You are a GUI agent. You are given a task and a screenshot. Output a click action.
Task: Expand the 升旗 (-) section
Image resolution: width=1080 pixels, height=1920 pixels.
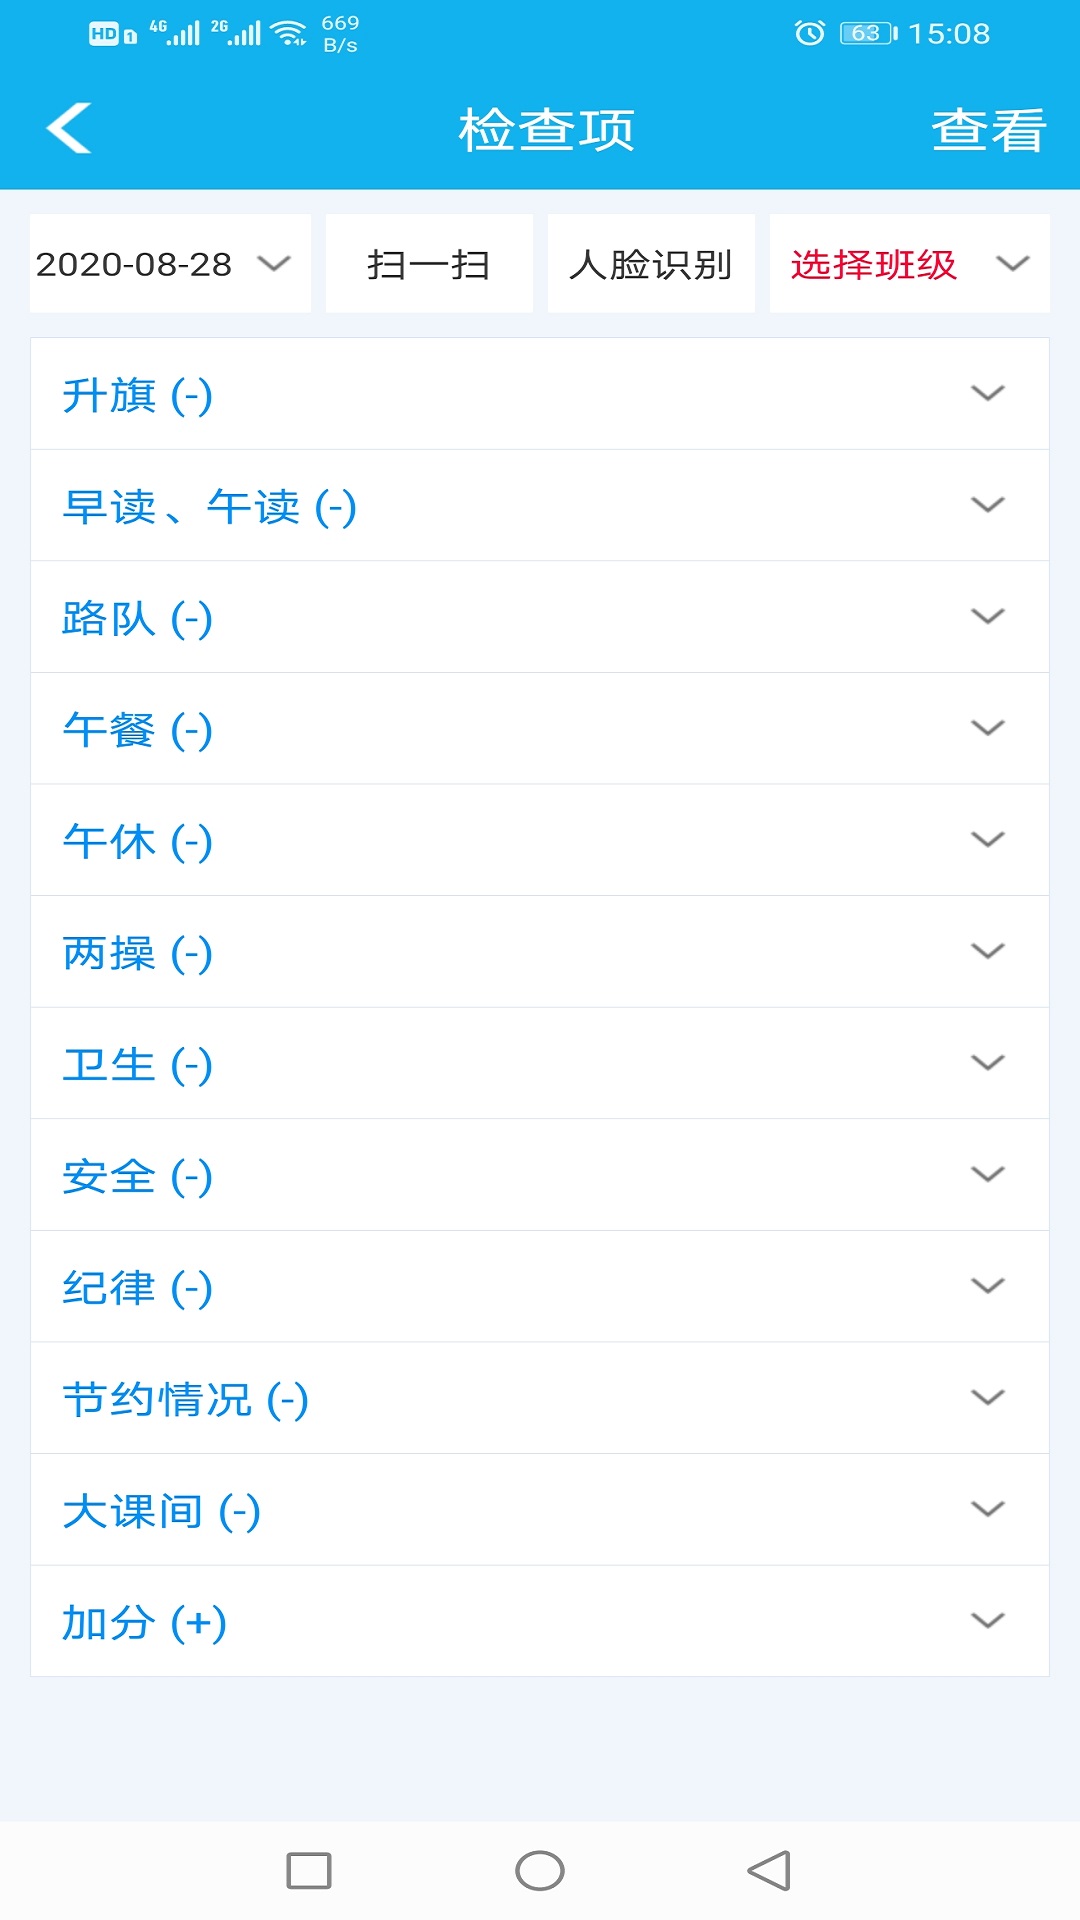(x=540, y=394)
